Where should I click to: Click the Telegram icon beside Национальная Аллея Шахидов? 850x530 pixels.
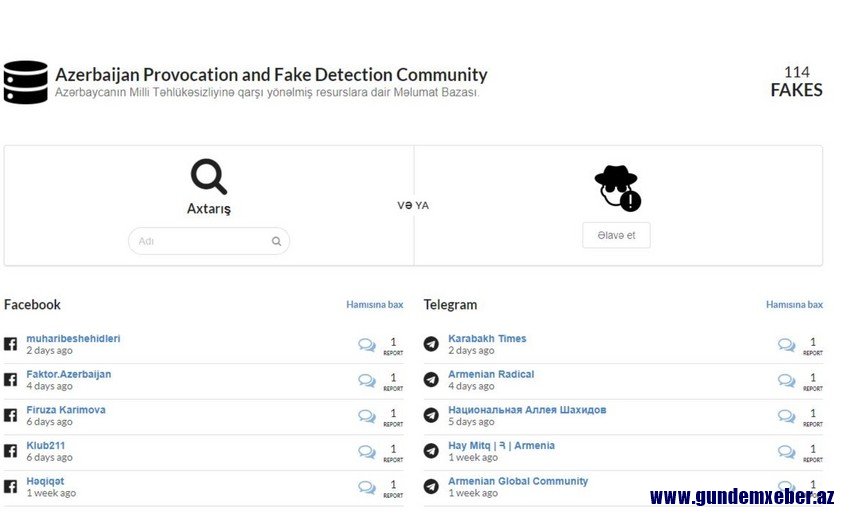431,416
